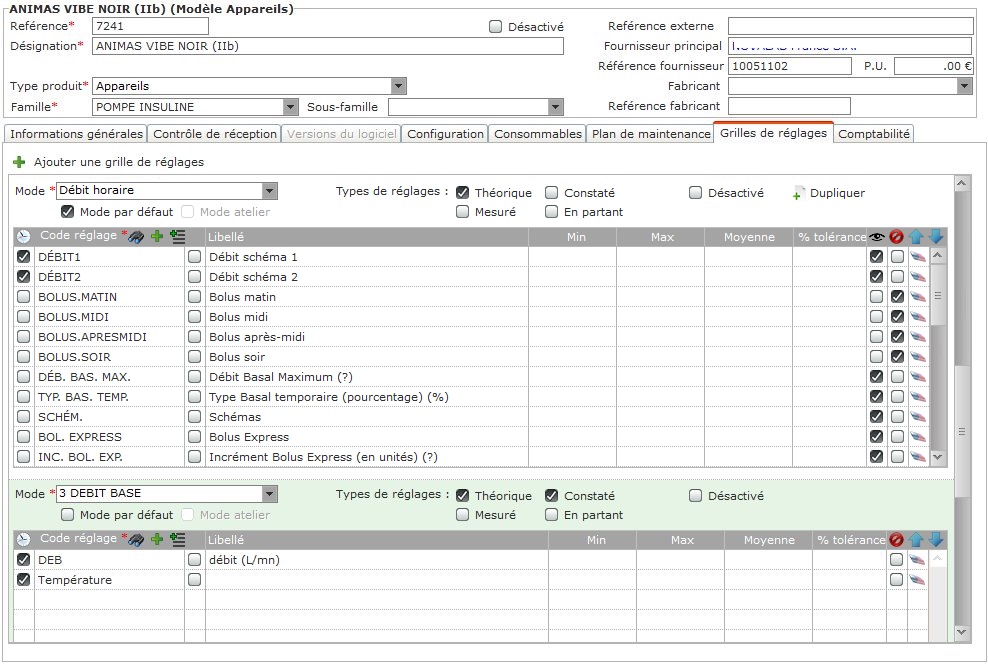Image resolution: width=988 pixels, height=665 pixels.
Task: Switch to the Informations générales tab
Action: pyautogui.click(x=76, y=134)
